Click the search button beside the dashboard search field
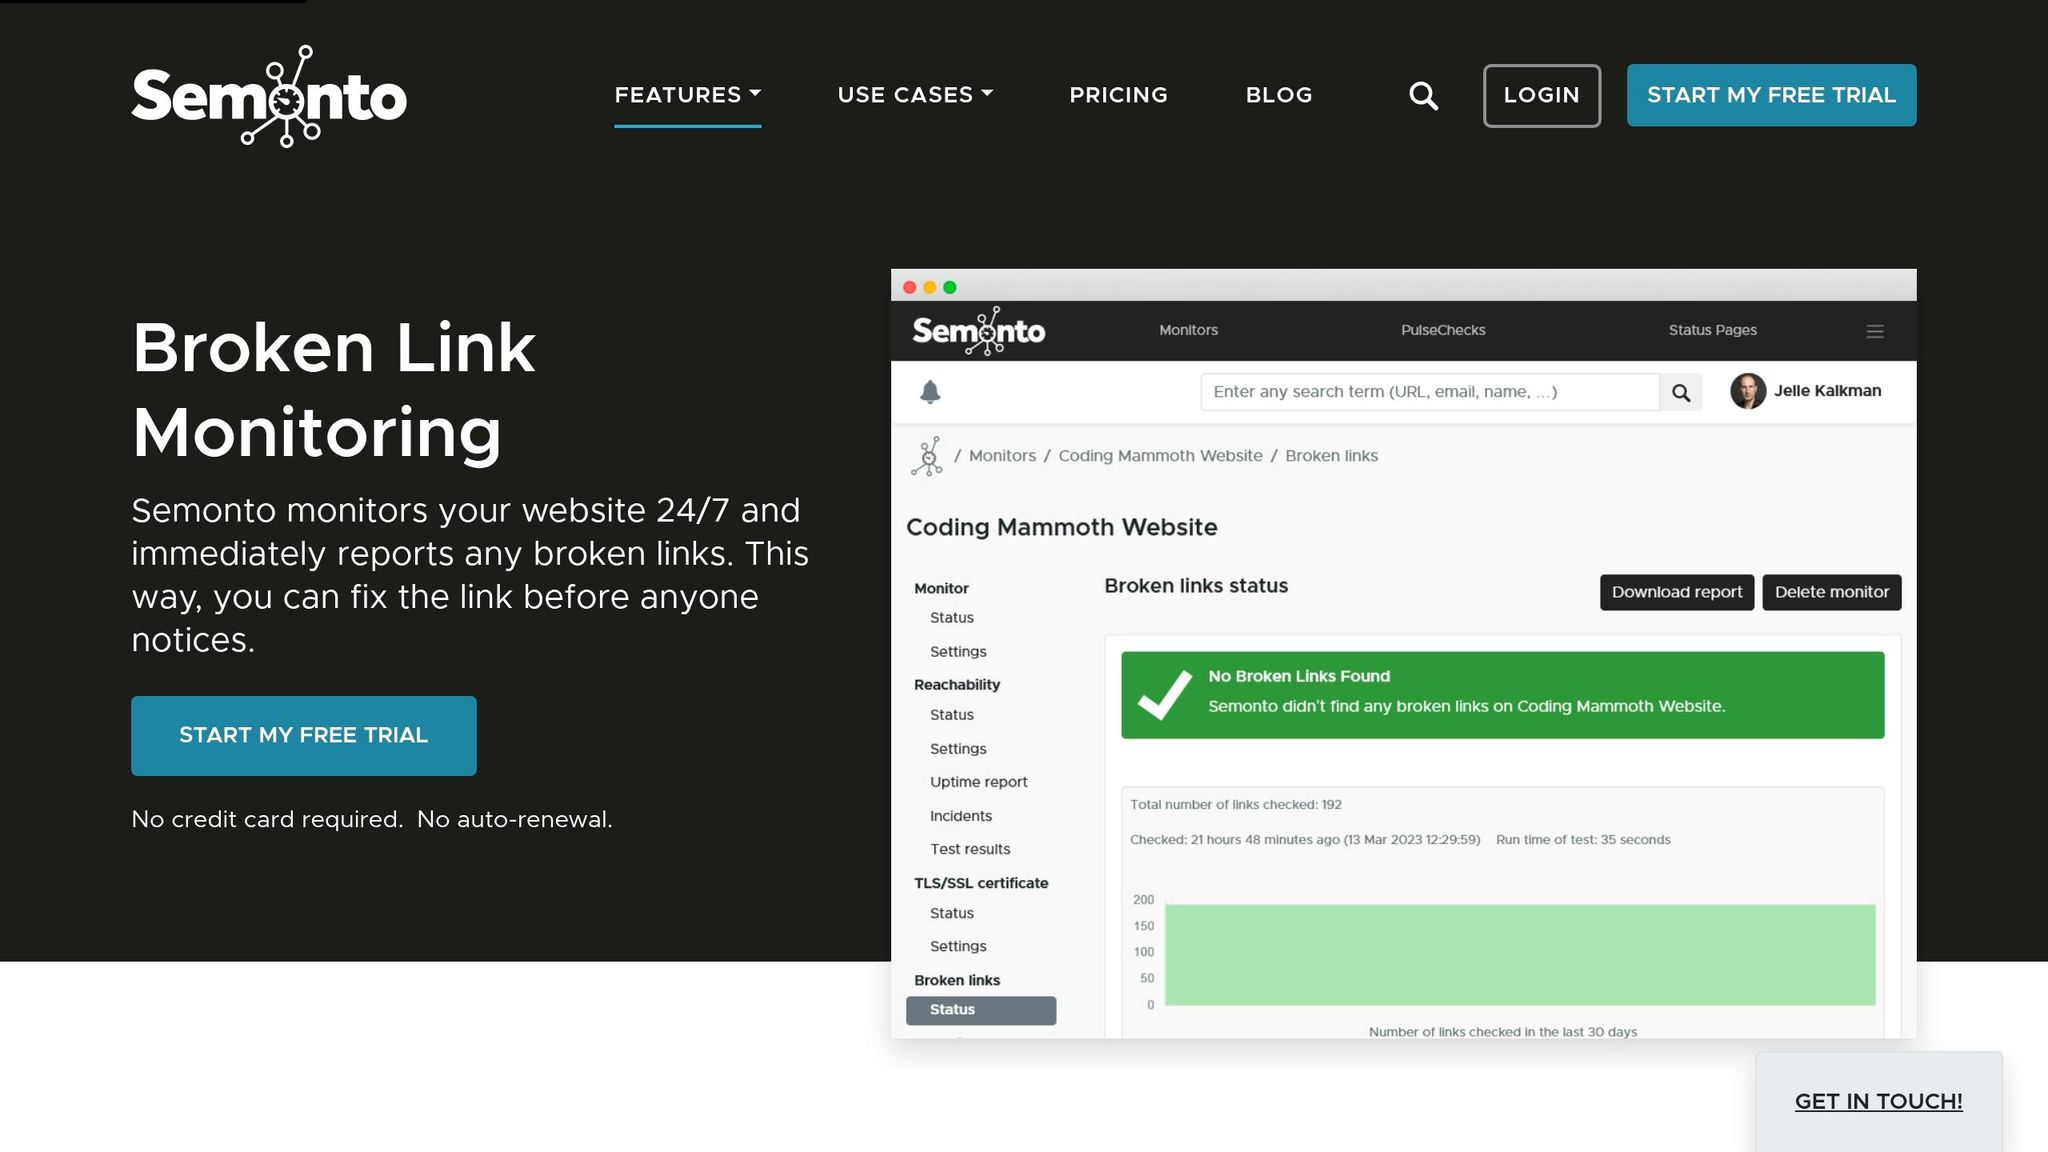The height and width of the screenshot is (1152, 2048). [1681, 392]
